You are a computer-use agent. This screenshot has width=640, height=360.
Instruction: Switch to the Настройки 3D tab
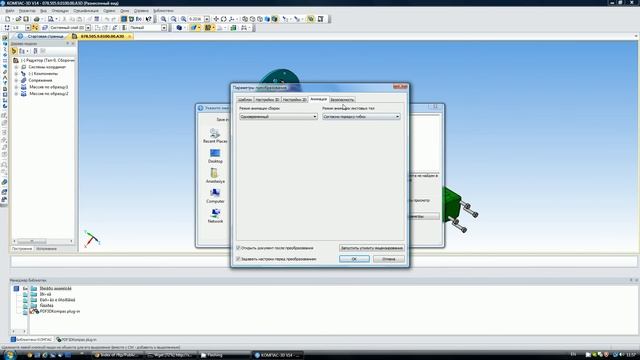[267, 100]
